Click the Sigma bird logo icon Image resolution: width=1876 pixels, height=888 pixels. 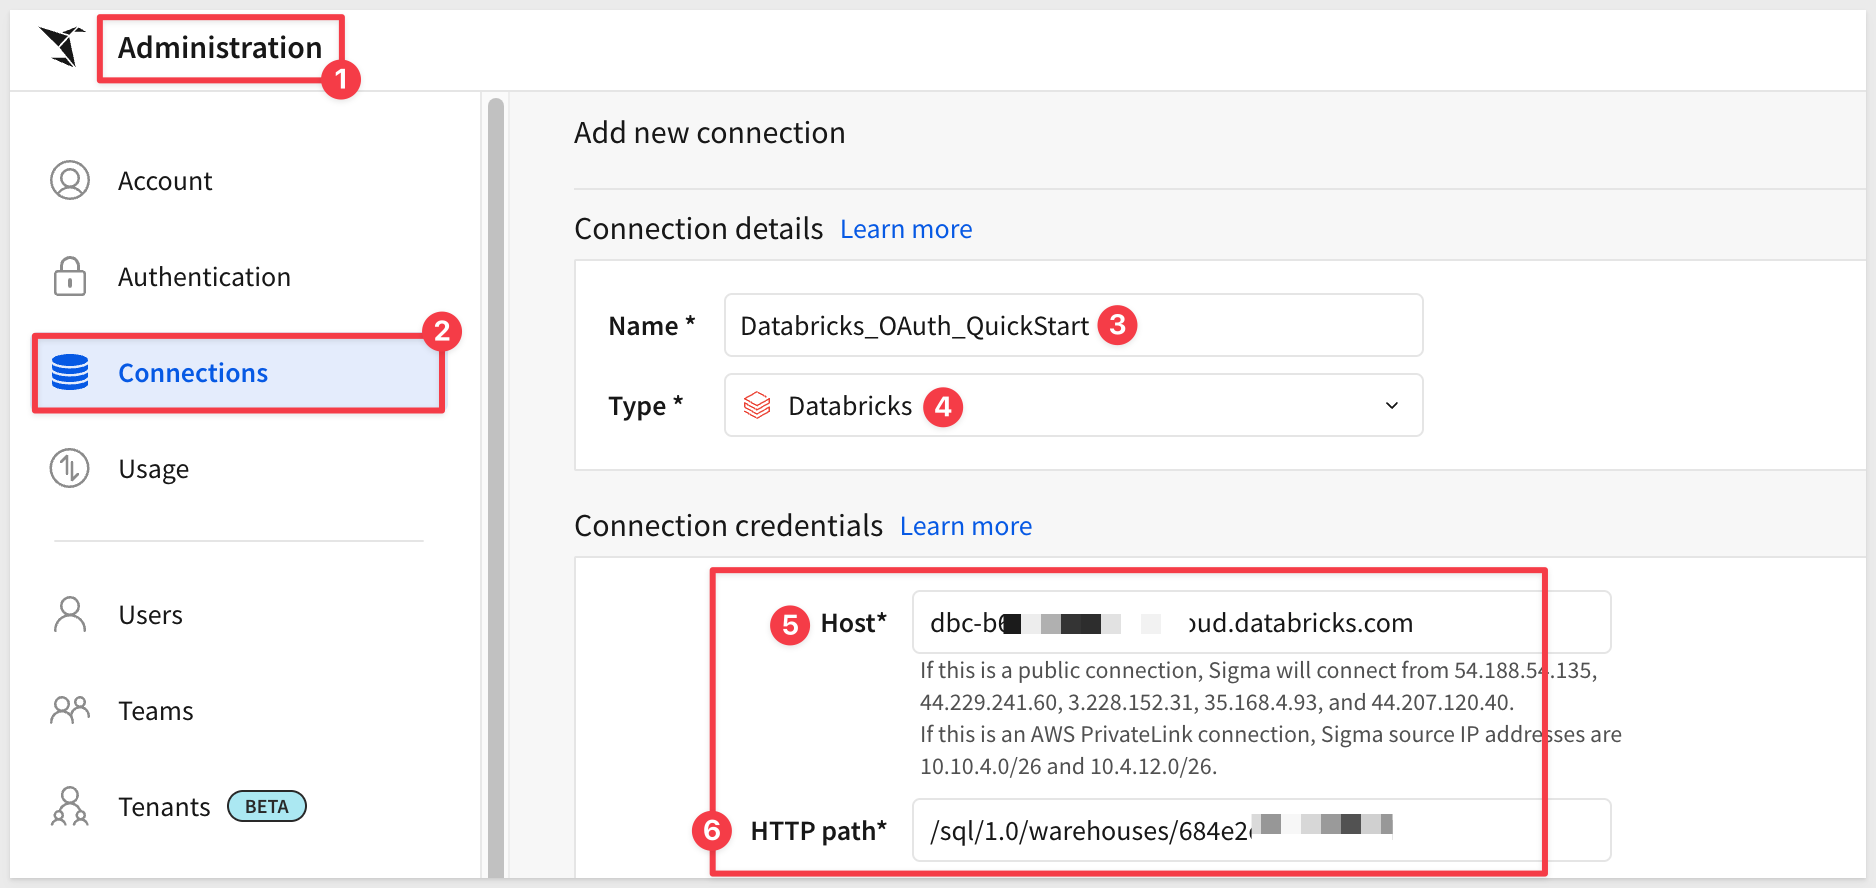pos(62,46)
